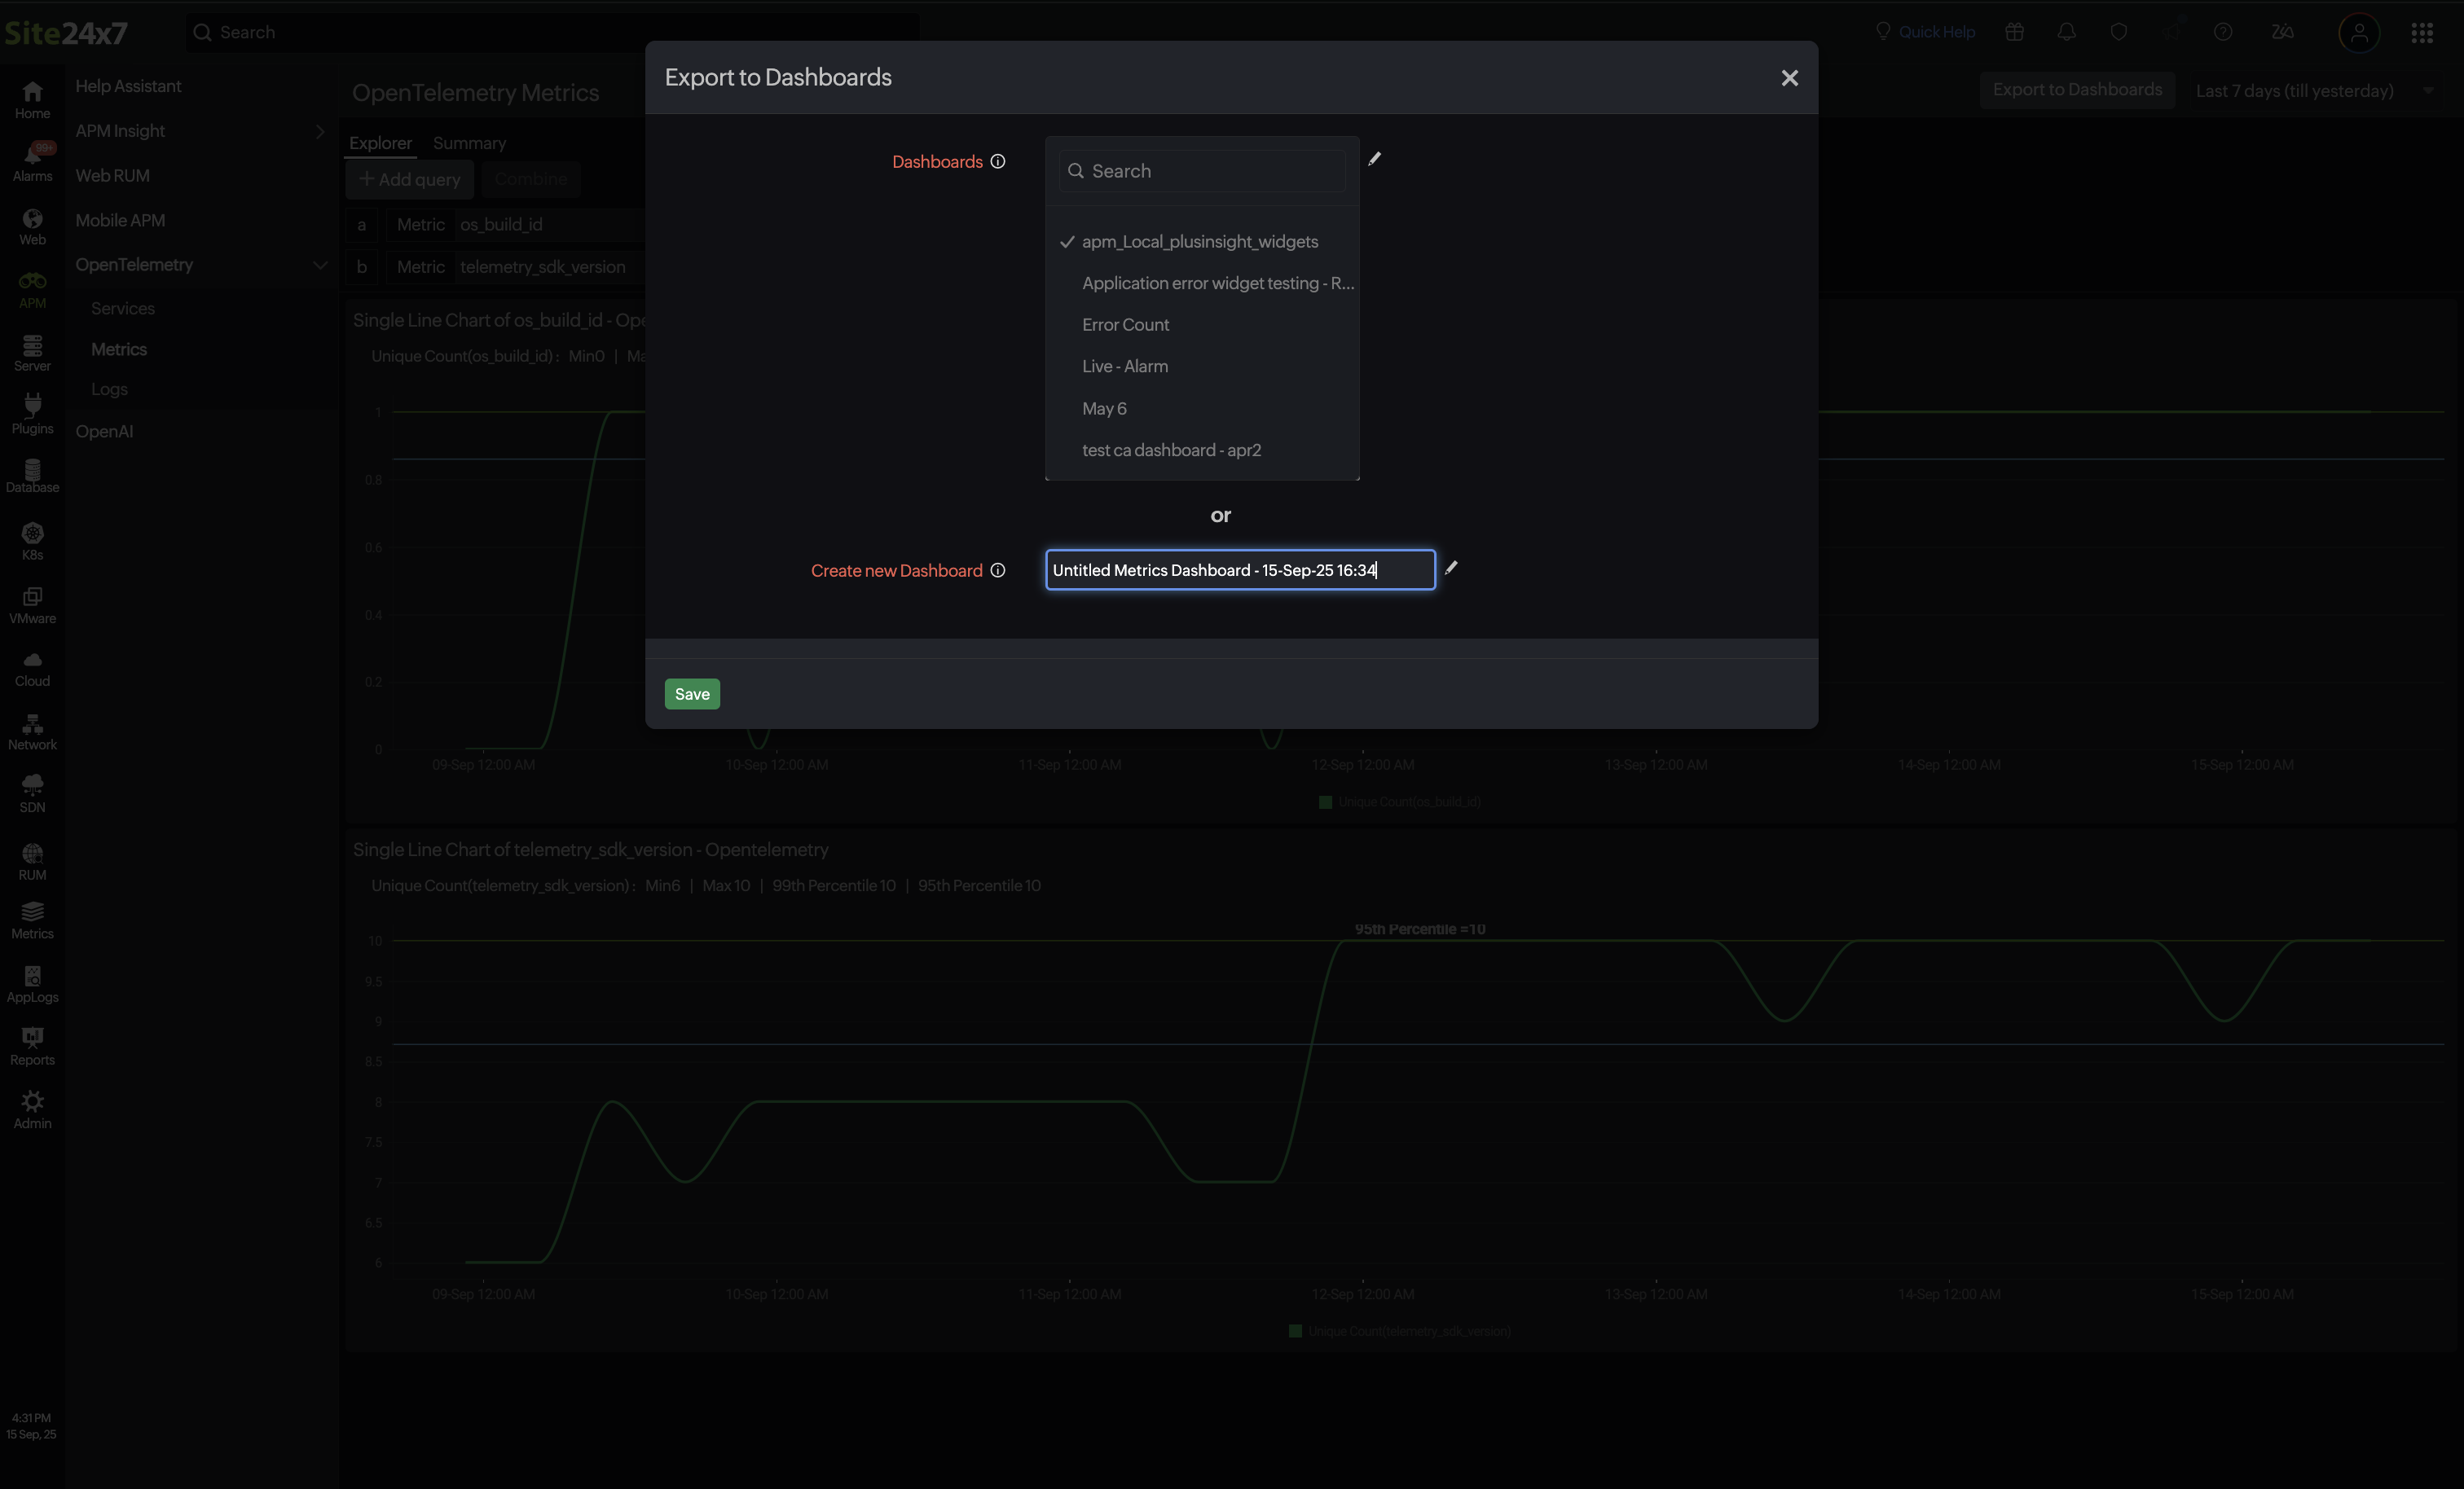This screenshot has width=2464, height=1489.
Task: Open Zia assistant in the top bar
Action: tap(2282, 31)
